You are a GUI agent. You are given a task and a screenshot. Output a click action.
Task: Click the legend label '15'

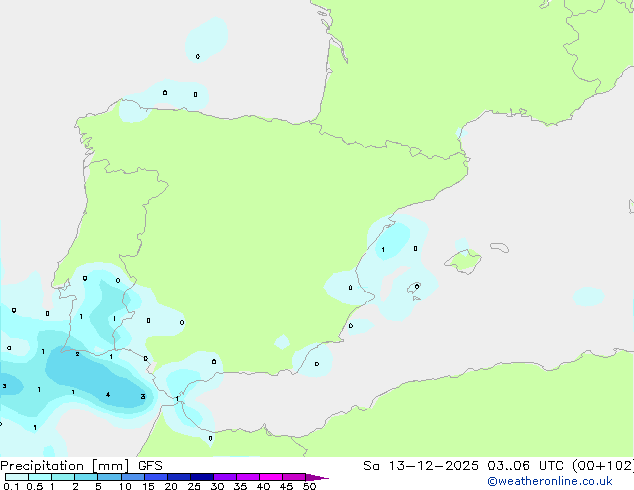pyautogui.click(x=148, y=486)
